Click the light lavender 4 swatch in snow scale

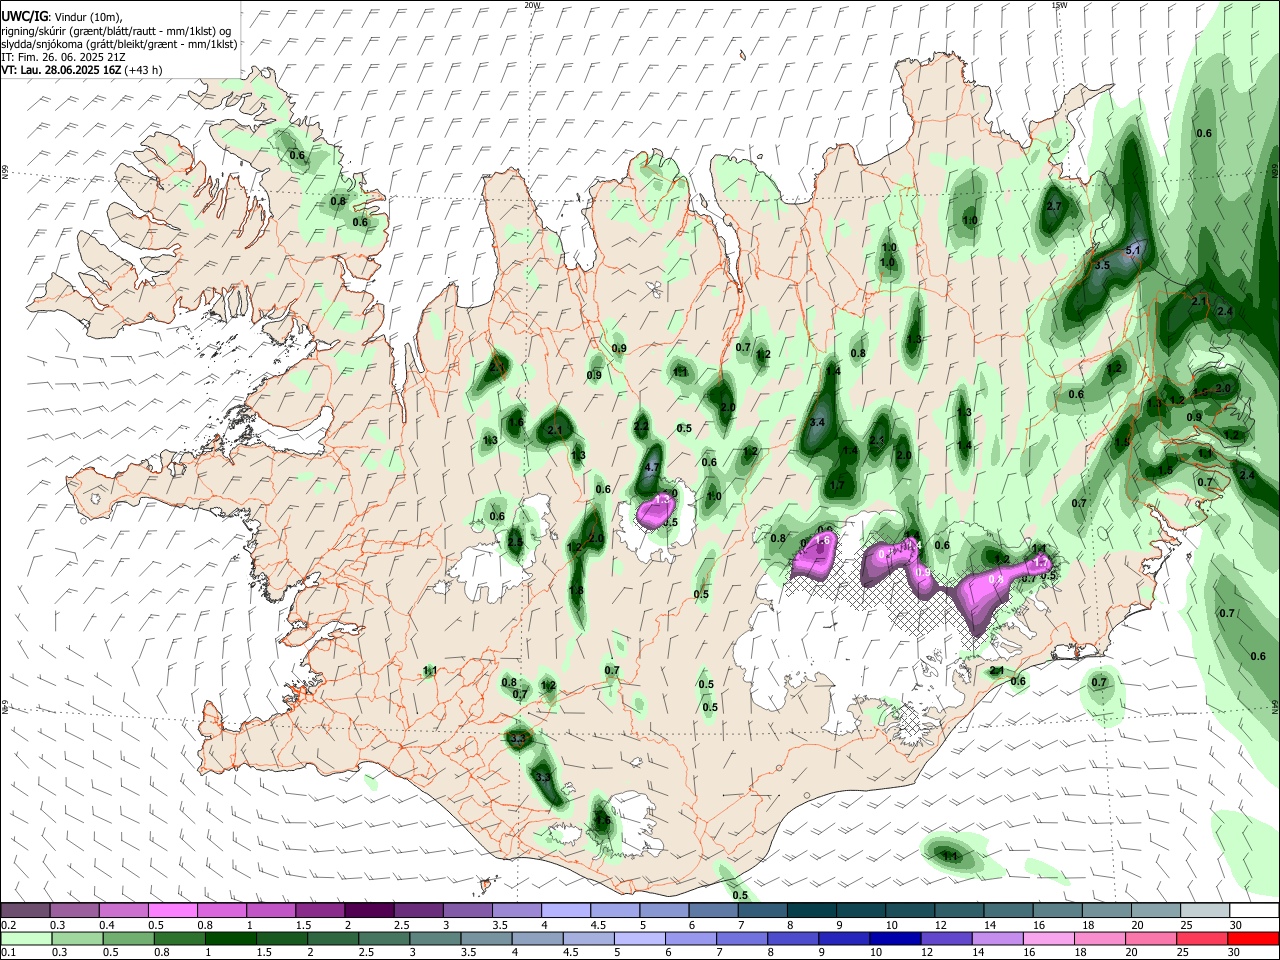click(565, 911)
